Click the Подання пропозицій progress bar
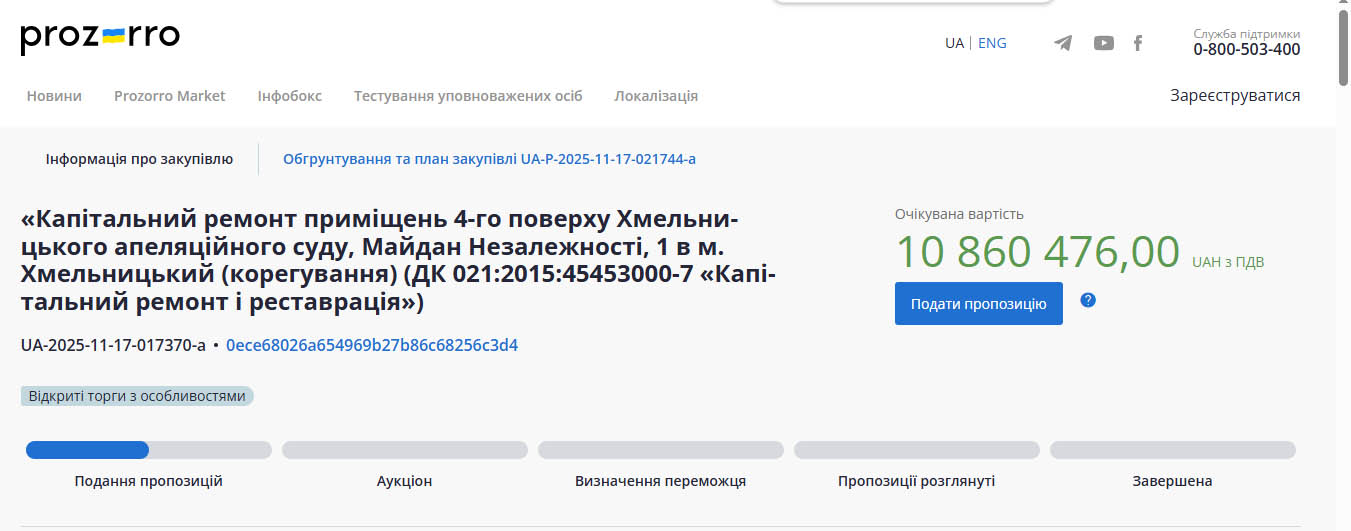This screenshot has width=1351, height=531. (148, 450)
